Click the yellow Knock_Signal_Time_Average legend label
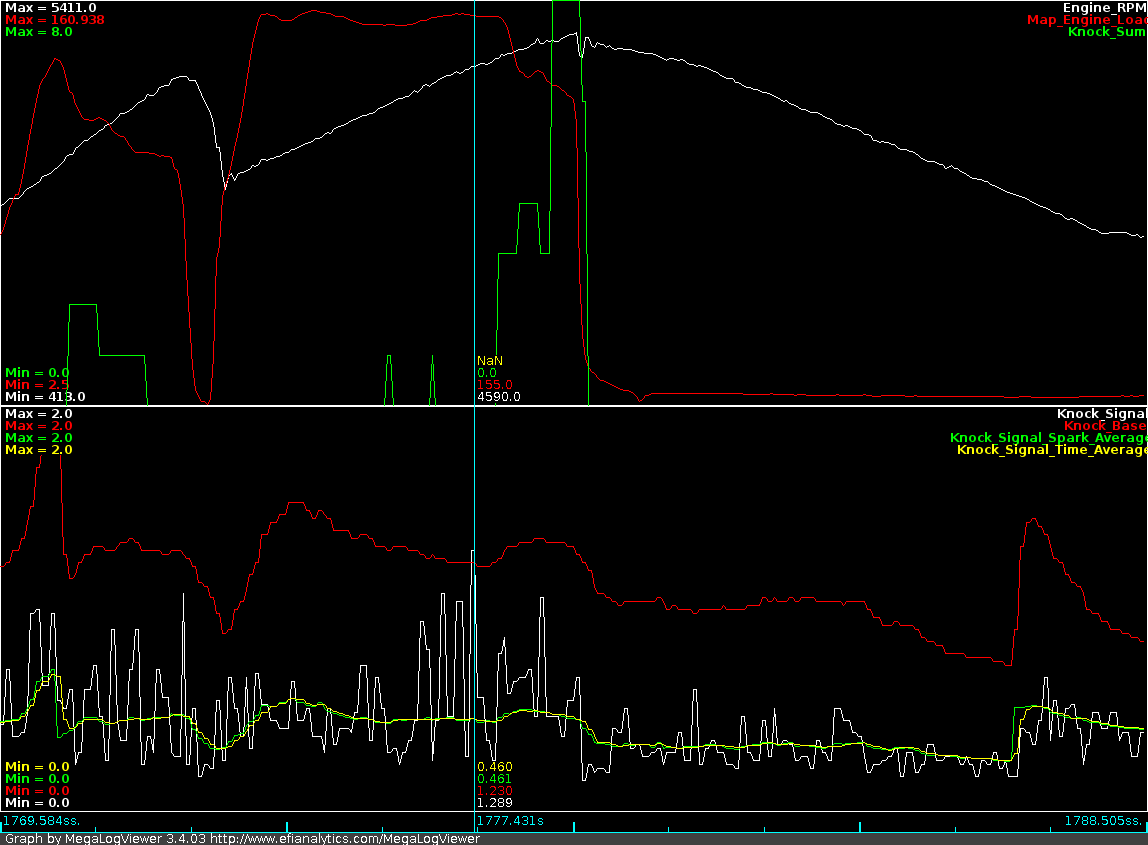Screen dimensions: 1148x845 (x=1051, y=450)
